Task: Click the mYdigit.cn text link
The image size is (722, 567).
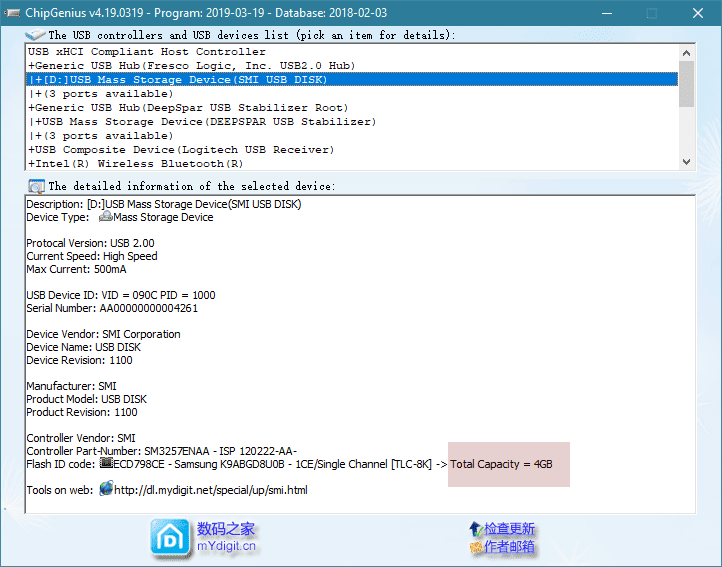Action: coord(226,546)
